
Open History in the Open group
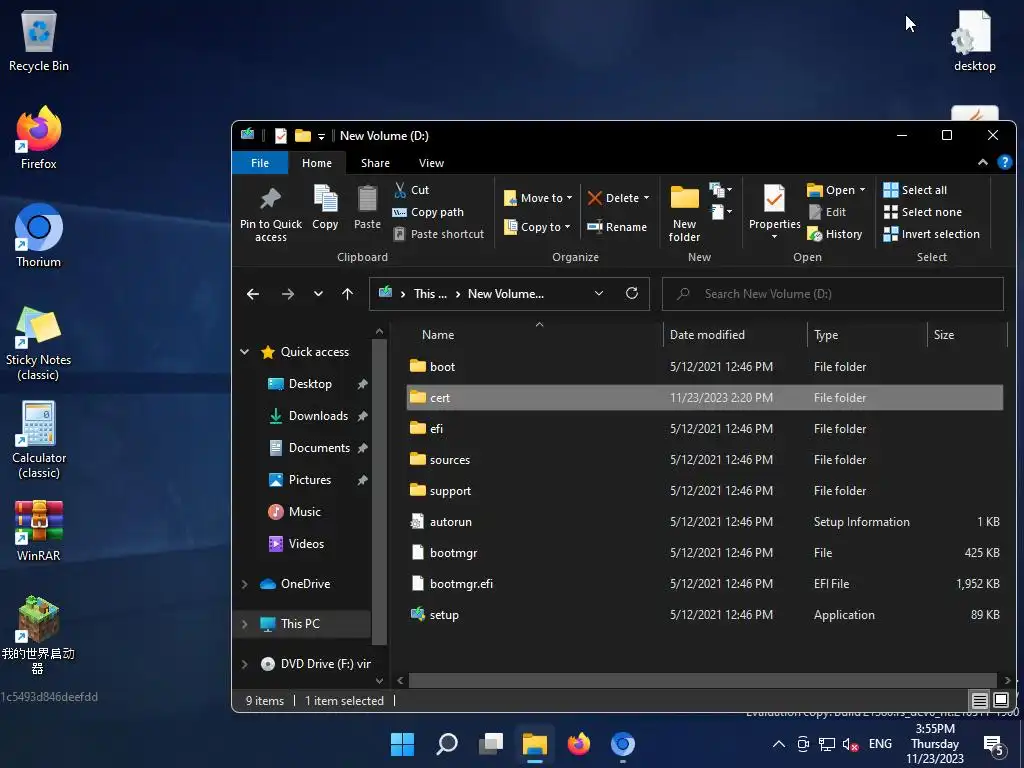835,234
